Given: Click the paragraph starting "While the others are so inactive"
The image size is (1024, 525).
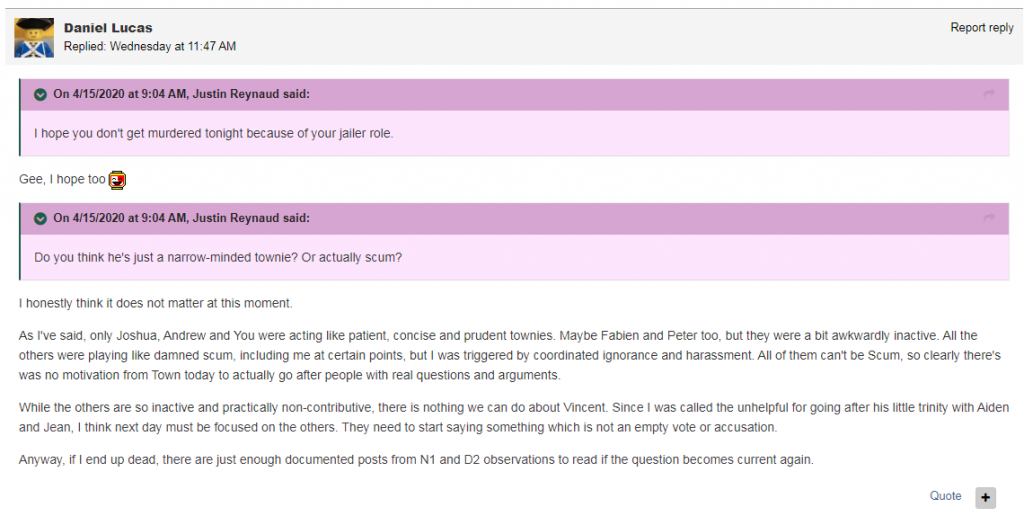Looking at the screenshot, I should click(500, 418).
